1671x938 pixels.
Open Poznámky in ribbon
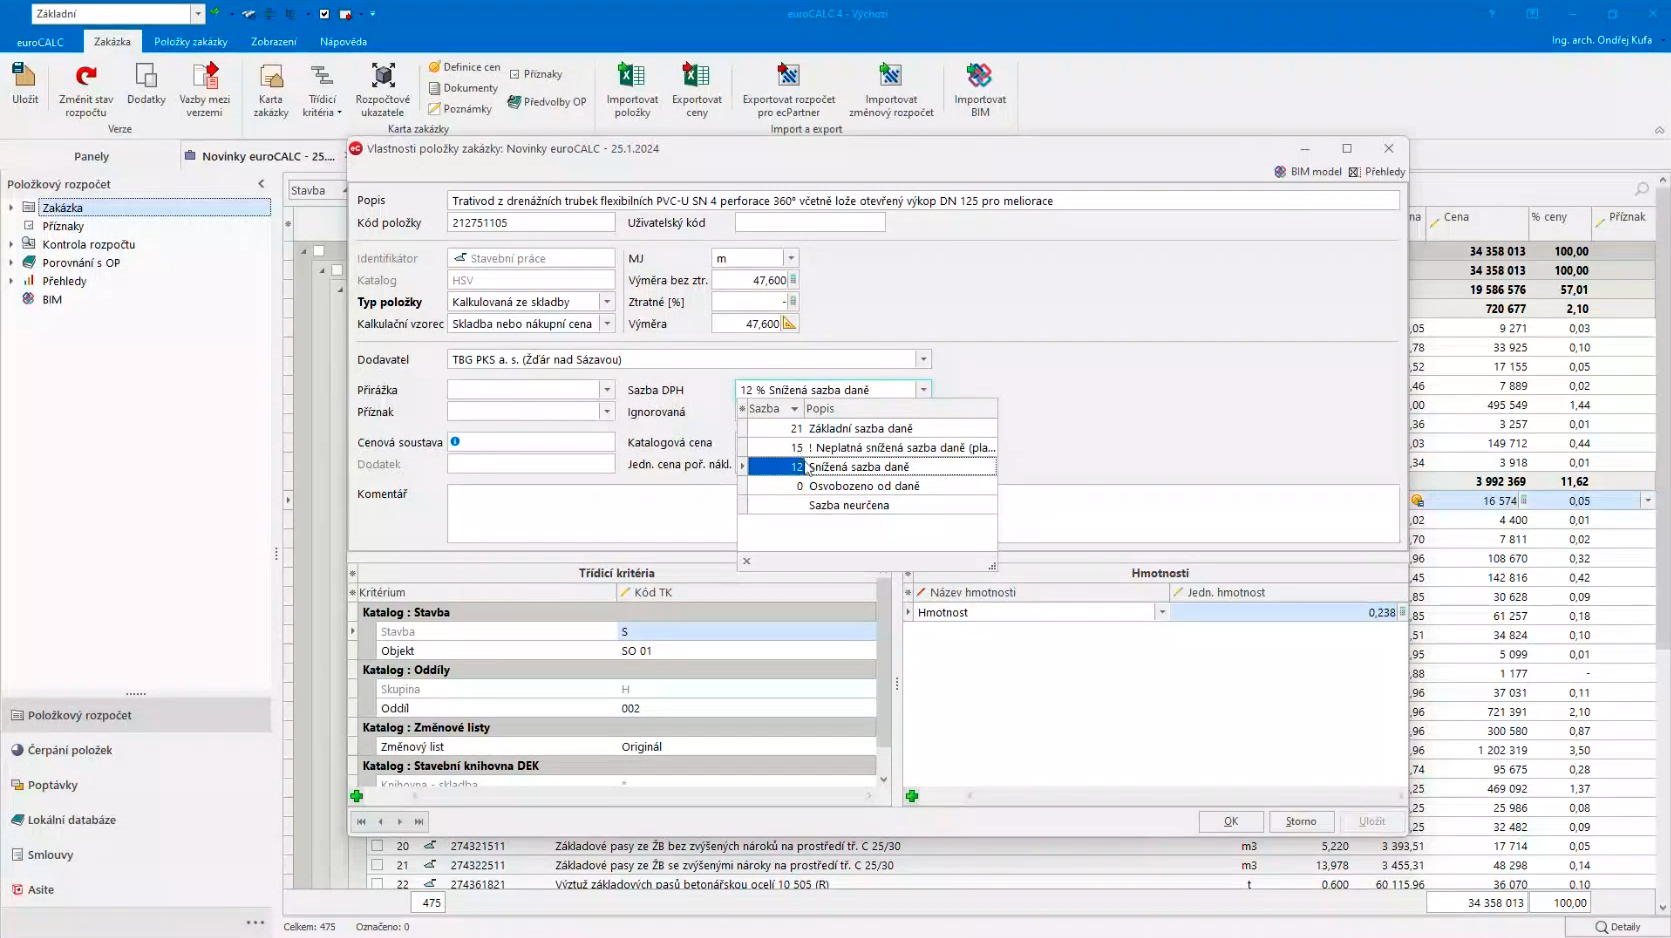(x=460, y=109)
